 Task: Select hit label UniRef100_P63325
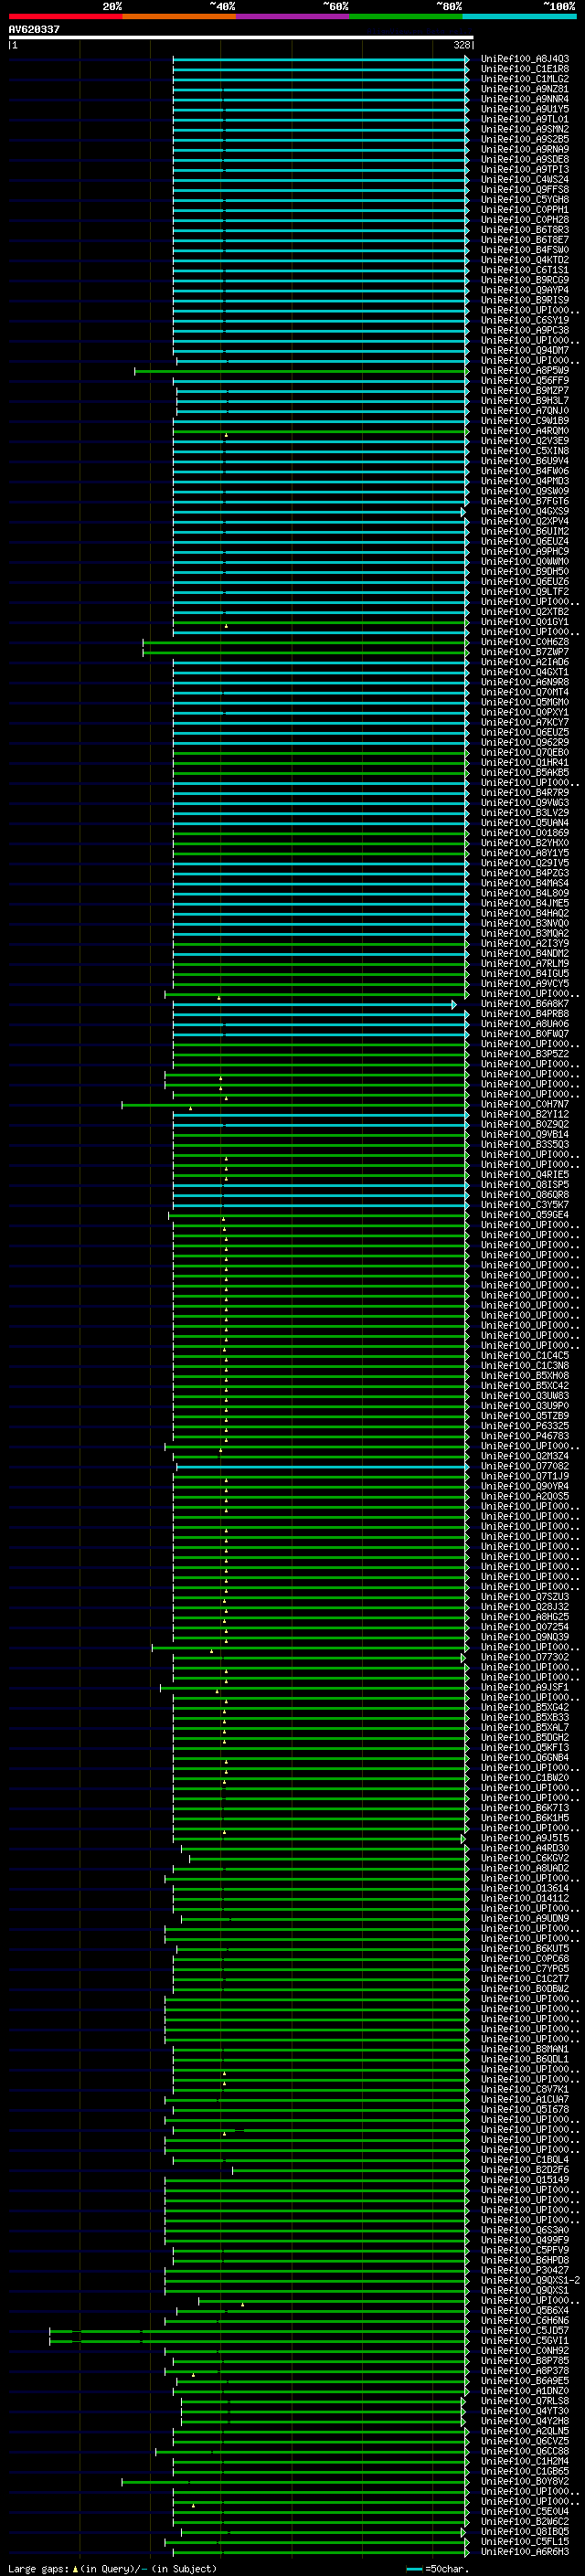[524, 1427]
